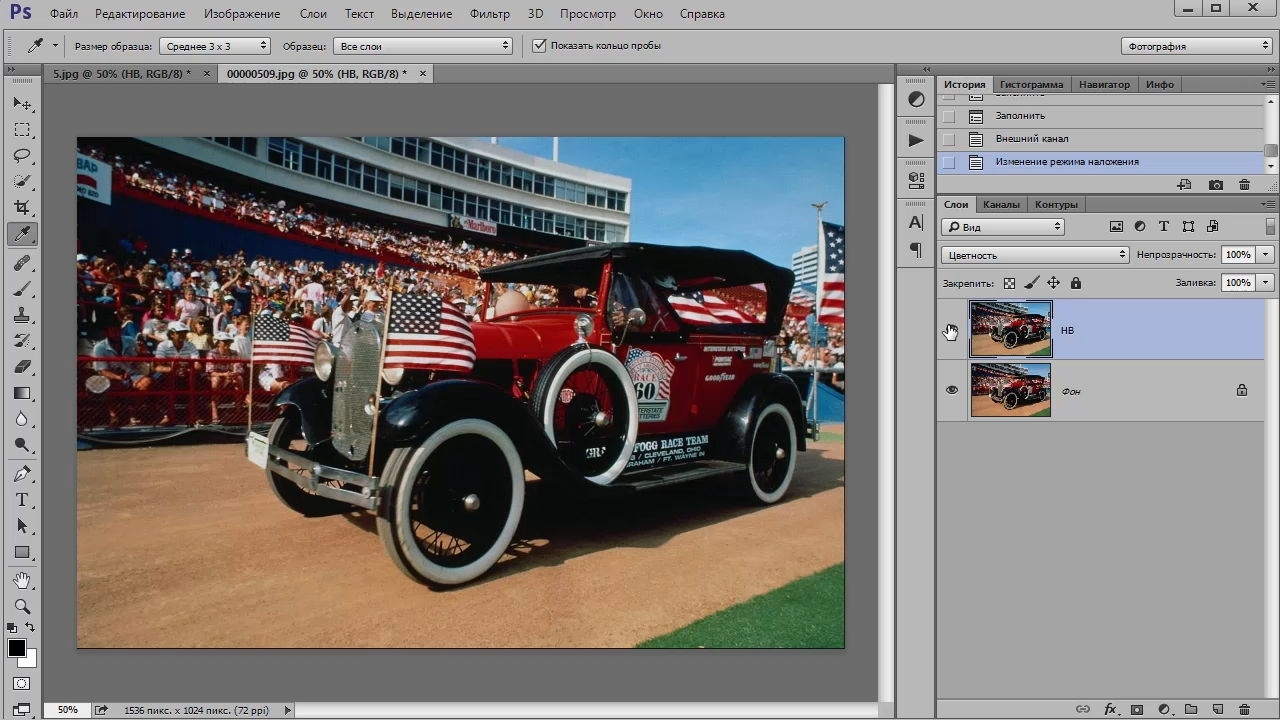Select the Quick Selection tool
This screenshot has width=1280, height=720.
point(22,182)
